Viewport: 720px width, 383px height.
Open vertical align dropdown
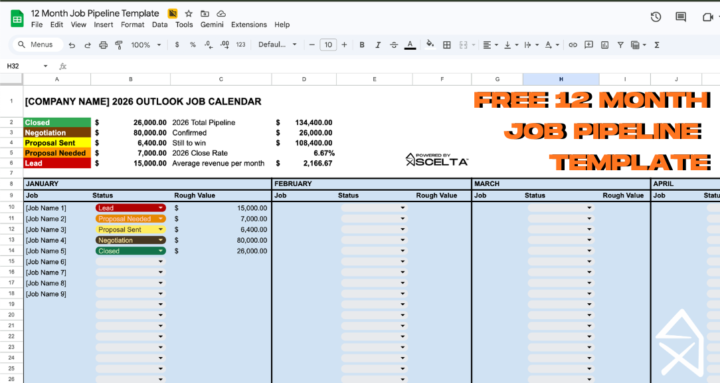pyautogui.click(x=511, y=45)
